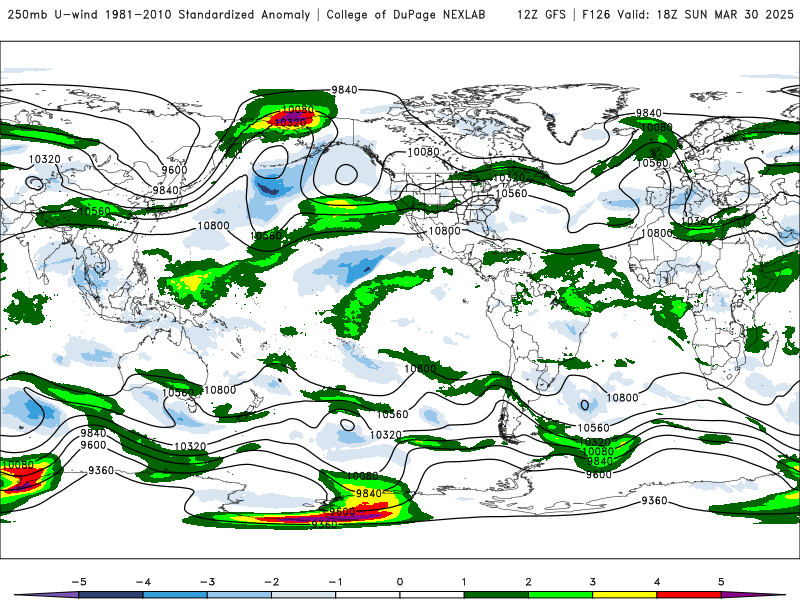Click the '9840' contour label near Iceland
The height and width of the screenshot is (600, 800).
648,113
